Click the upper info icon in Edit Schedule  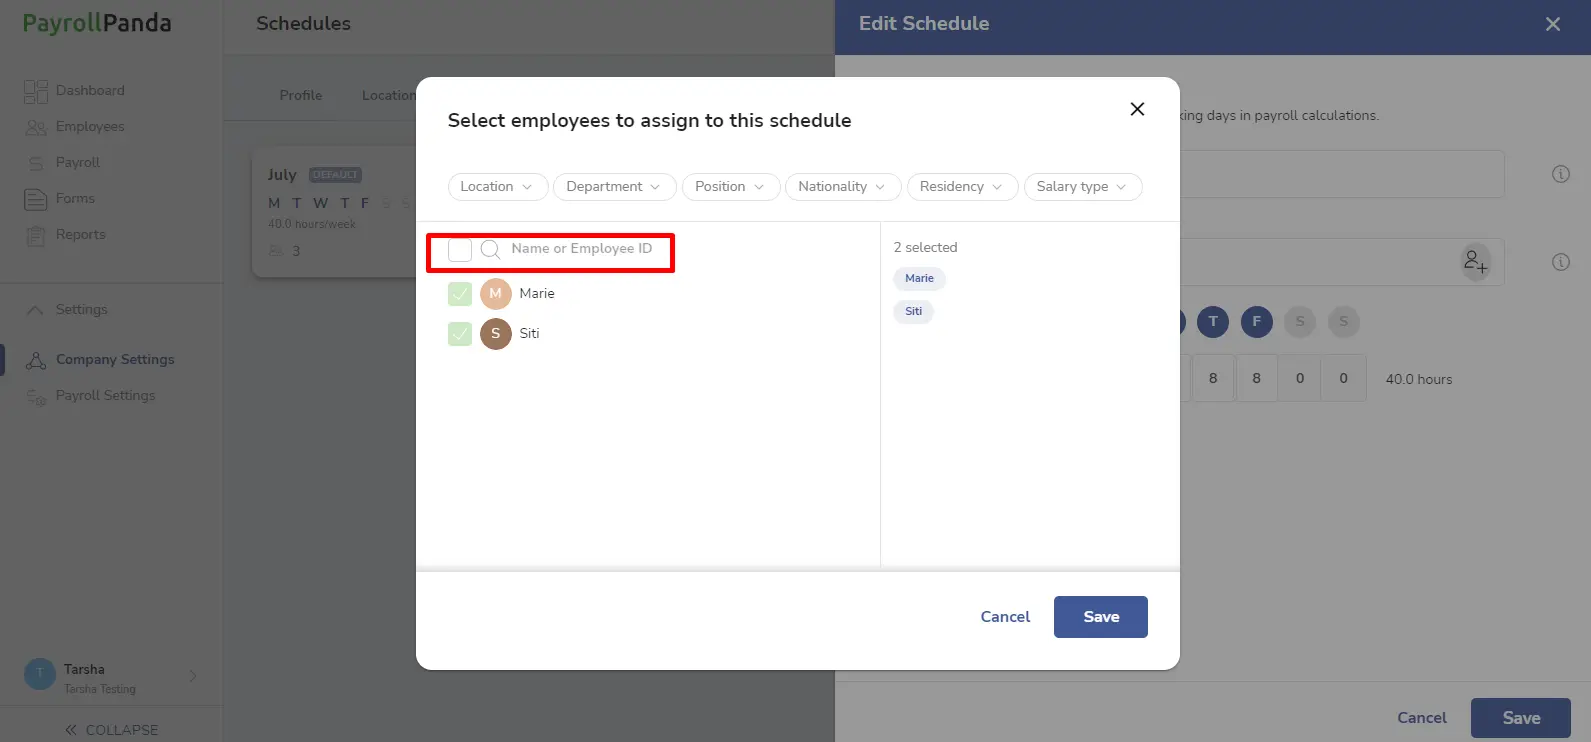coord(1560,174)
